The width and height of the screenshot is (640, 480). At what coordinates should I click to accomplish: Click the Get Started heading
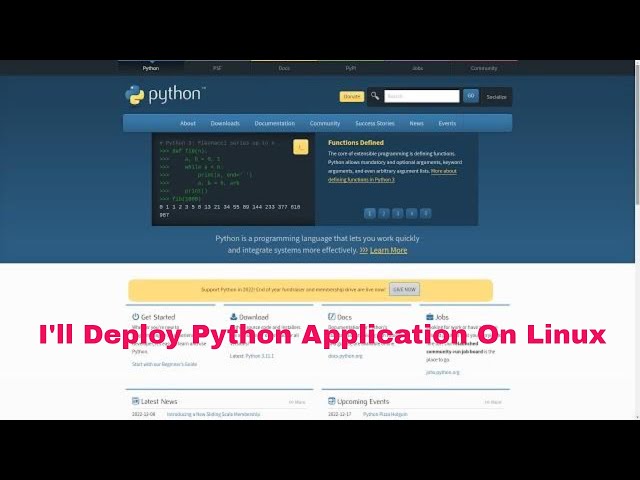coord(158,317)
